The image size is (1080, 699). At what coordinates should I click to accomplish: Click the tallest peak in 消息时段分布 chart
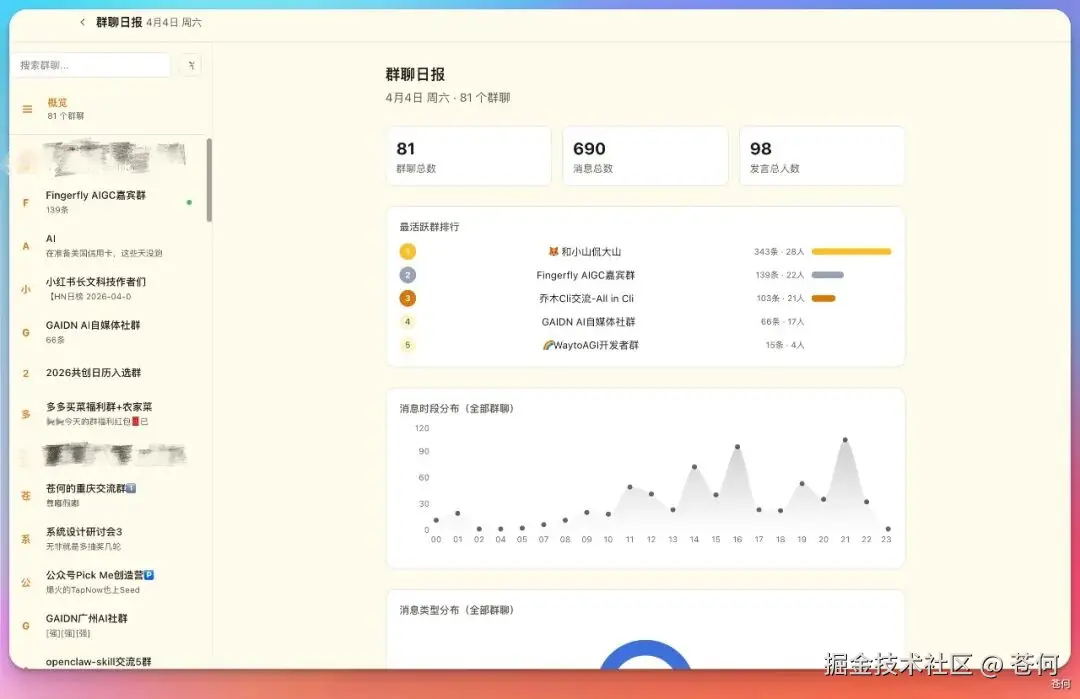click(x=845, y=440)
